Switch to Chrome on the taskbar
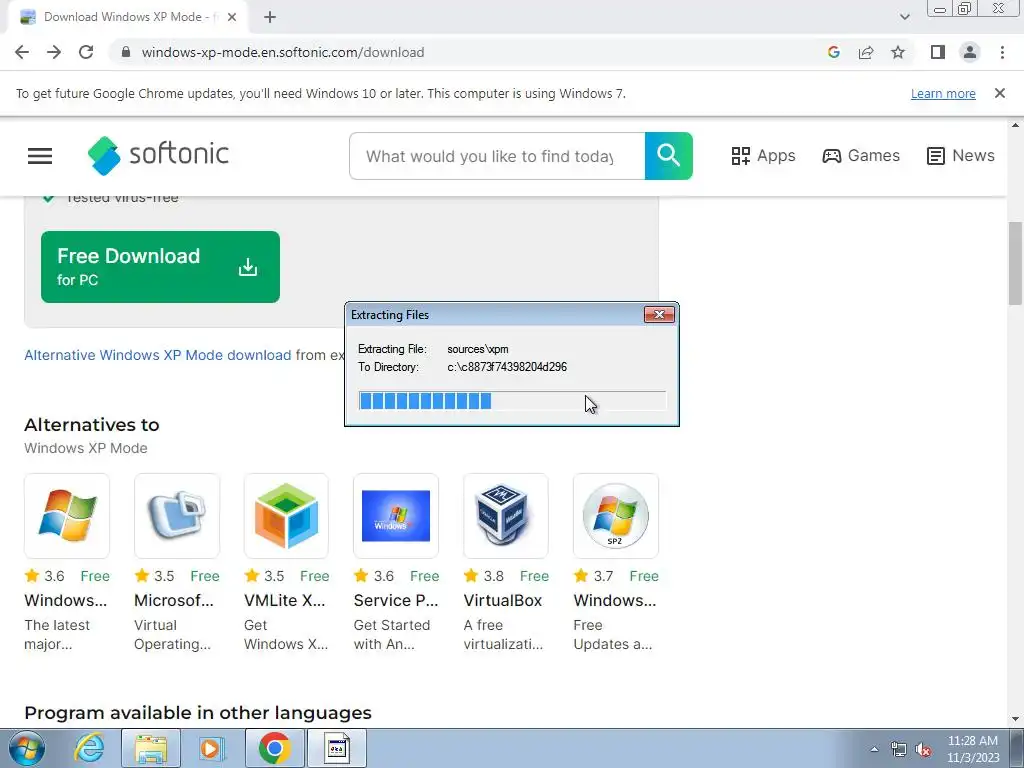This screenshot has height=768, width=1024. click(x=274, y=748)
